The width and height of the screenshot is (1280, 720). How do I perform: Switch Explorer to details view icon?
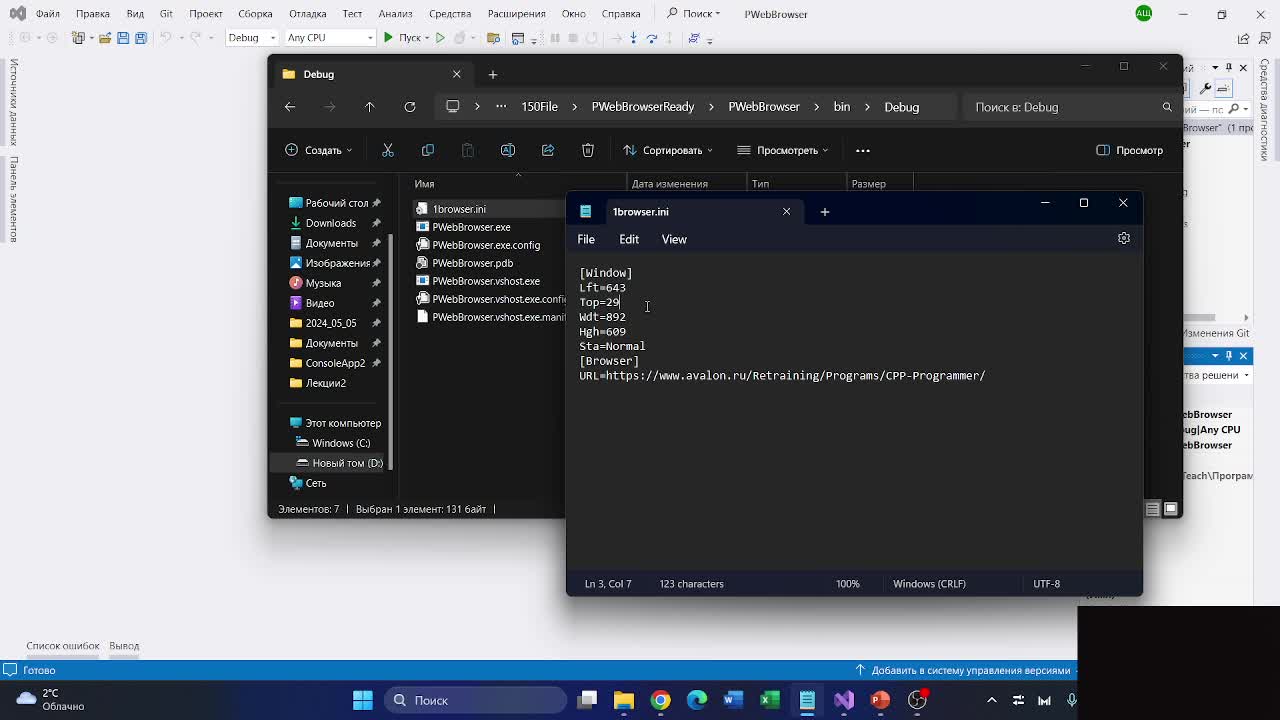pos(1152,509)
